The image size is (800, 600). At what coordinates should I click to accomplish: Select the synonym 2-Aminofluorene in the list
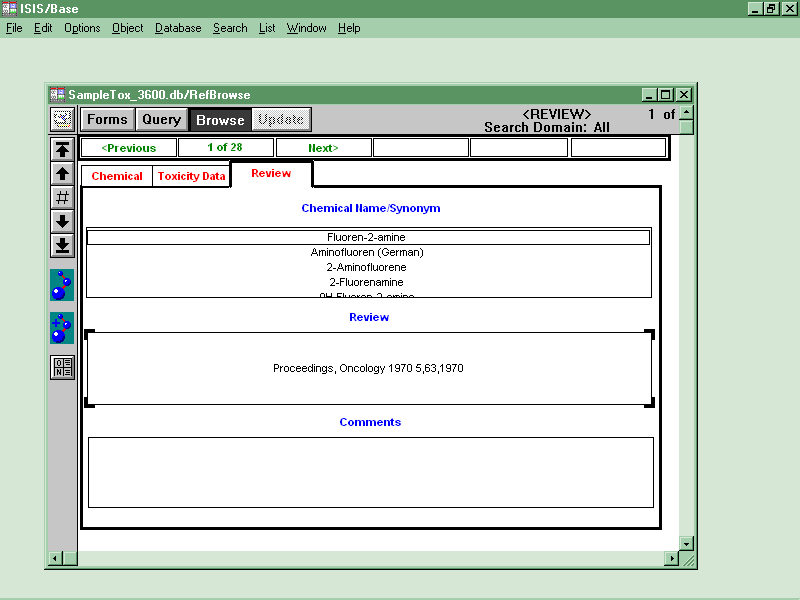tap(367, 267)
